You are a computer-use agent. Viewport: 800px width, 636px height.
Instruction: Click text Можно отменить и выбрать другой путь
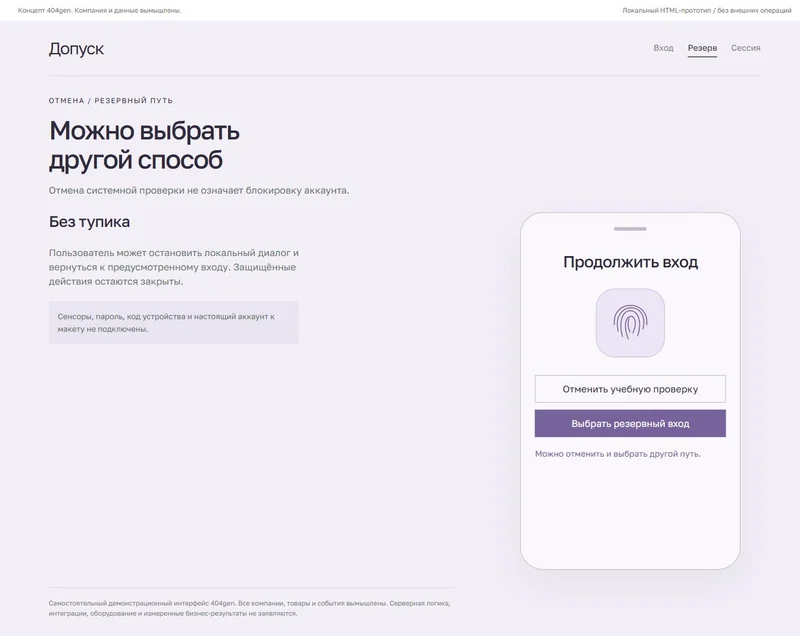tap(617, 454)
